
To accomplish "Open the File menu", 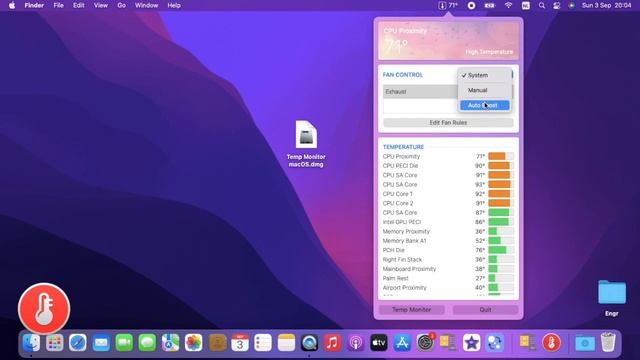I will [58, 5].
